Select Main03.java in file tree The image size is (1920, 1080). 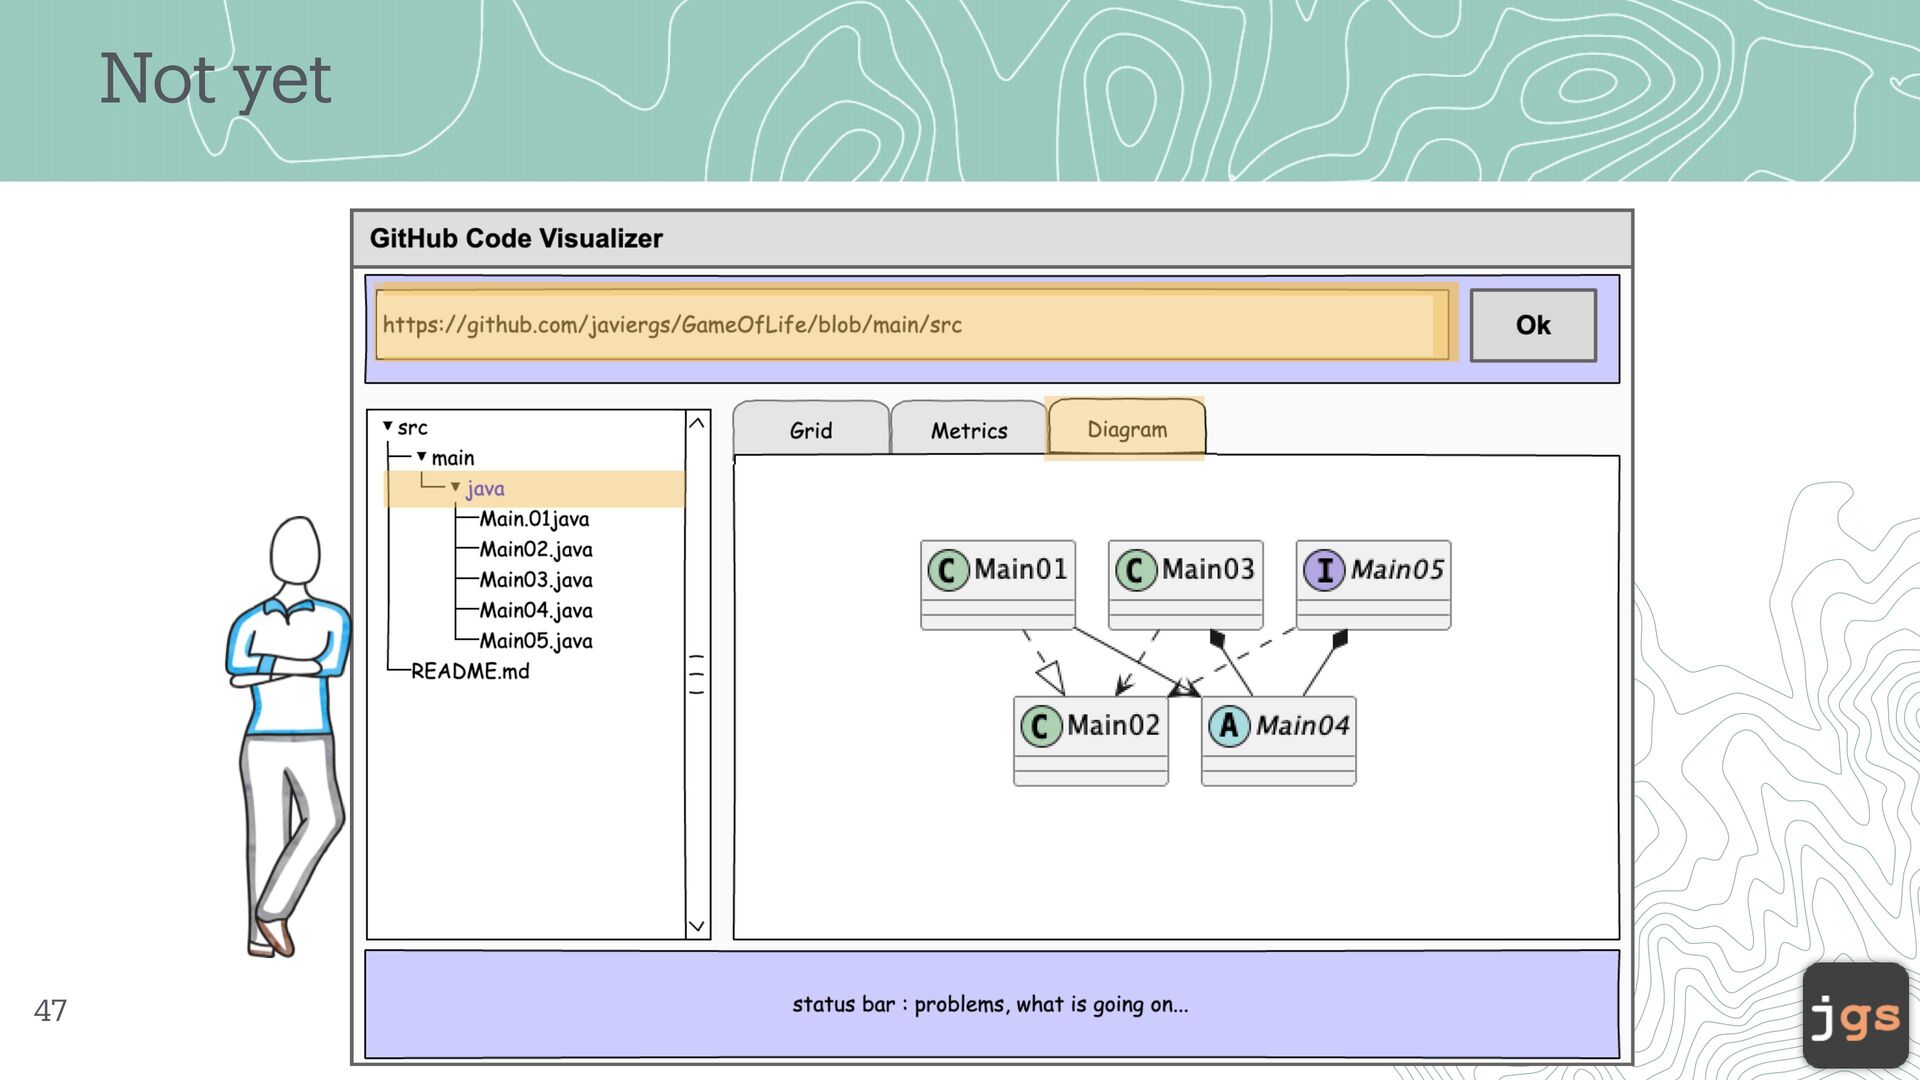click(535, 580)
